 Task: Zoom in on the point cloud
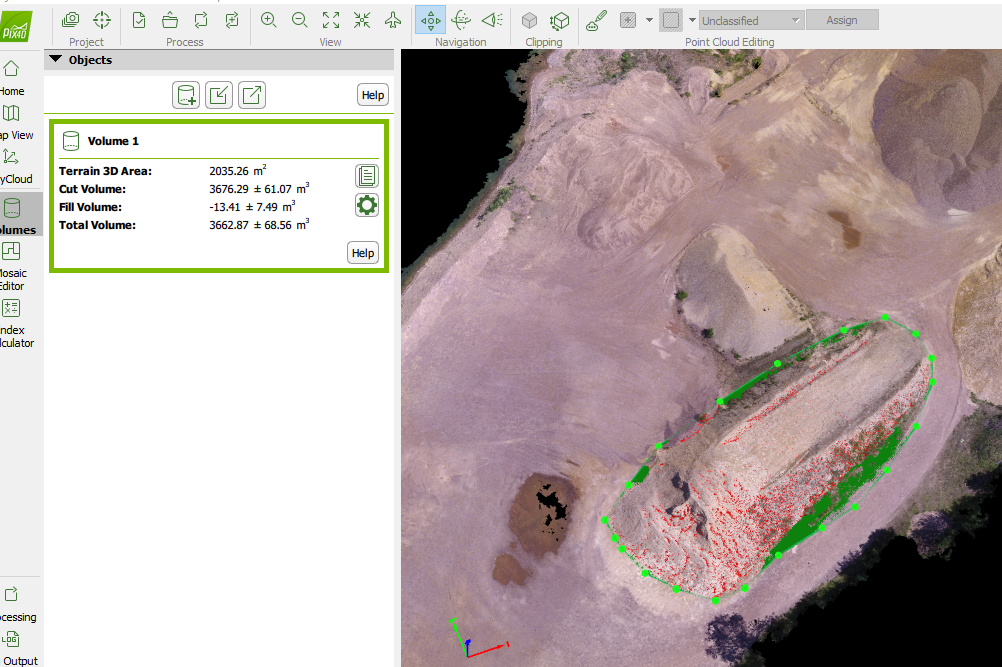tap(269, 20)
